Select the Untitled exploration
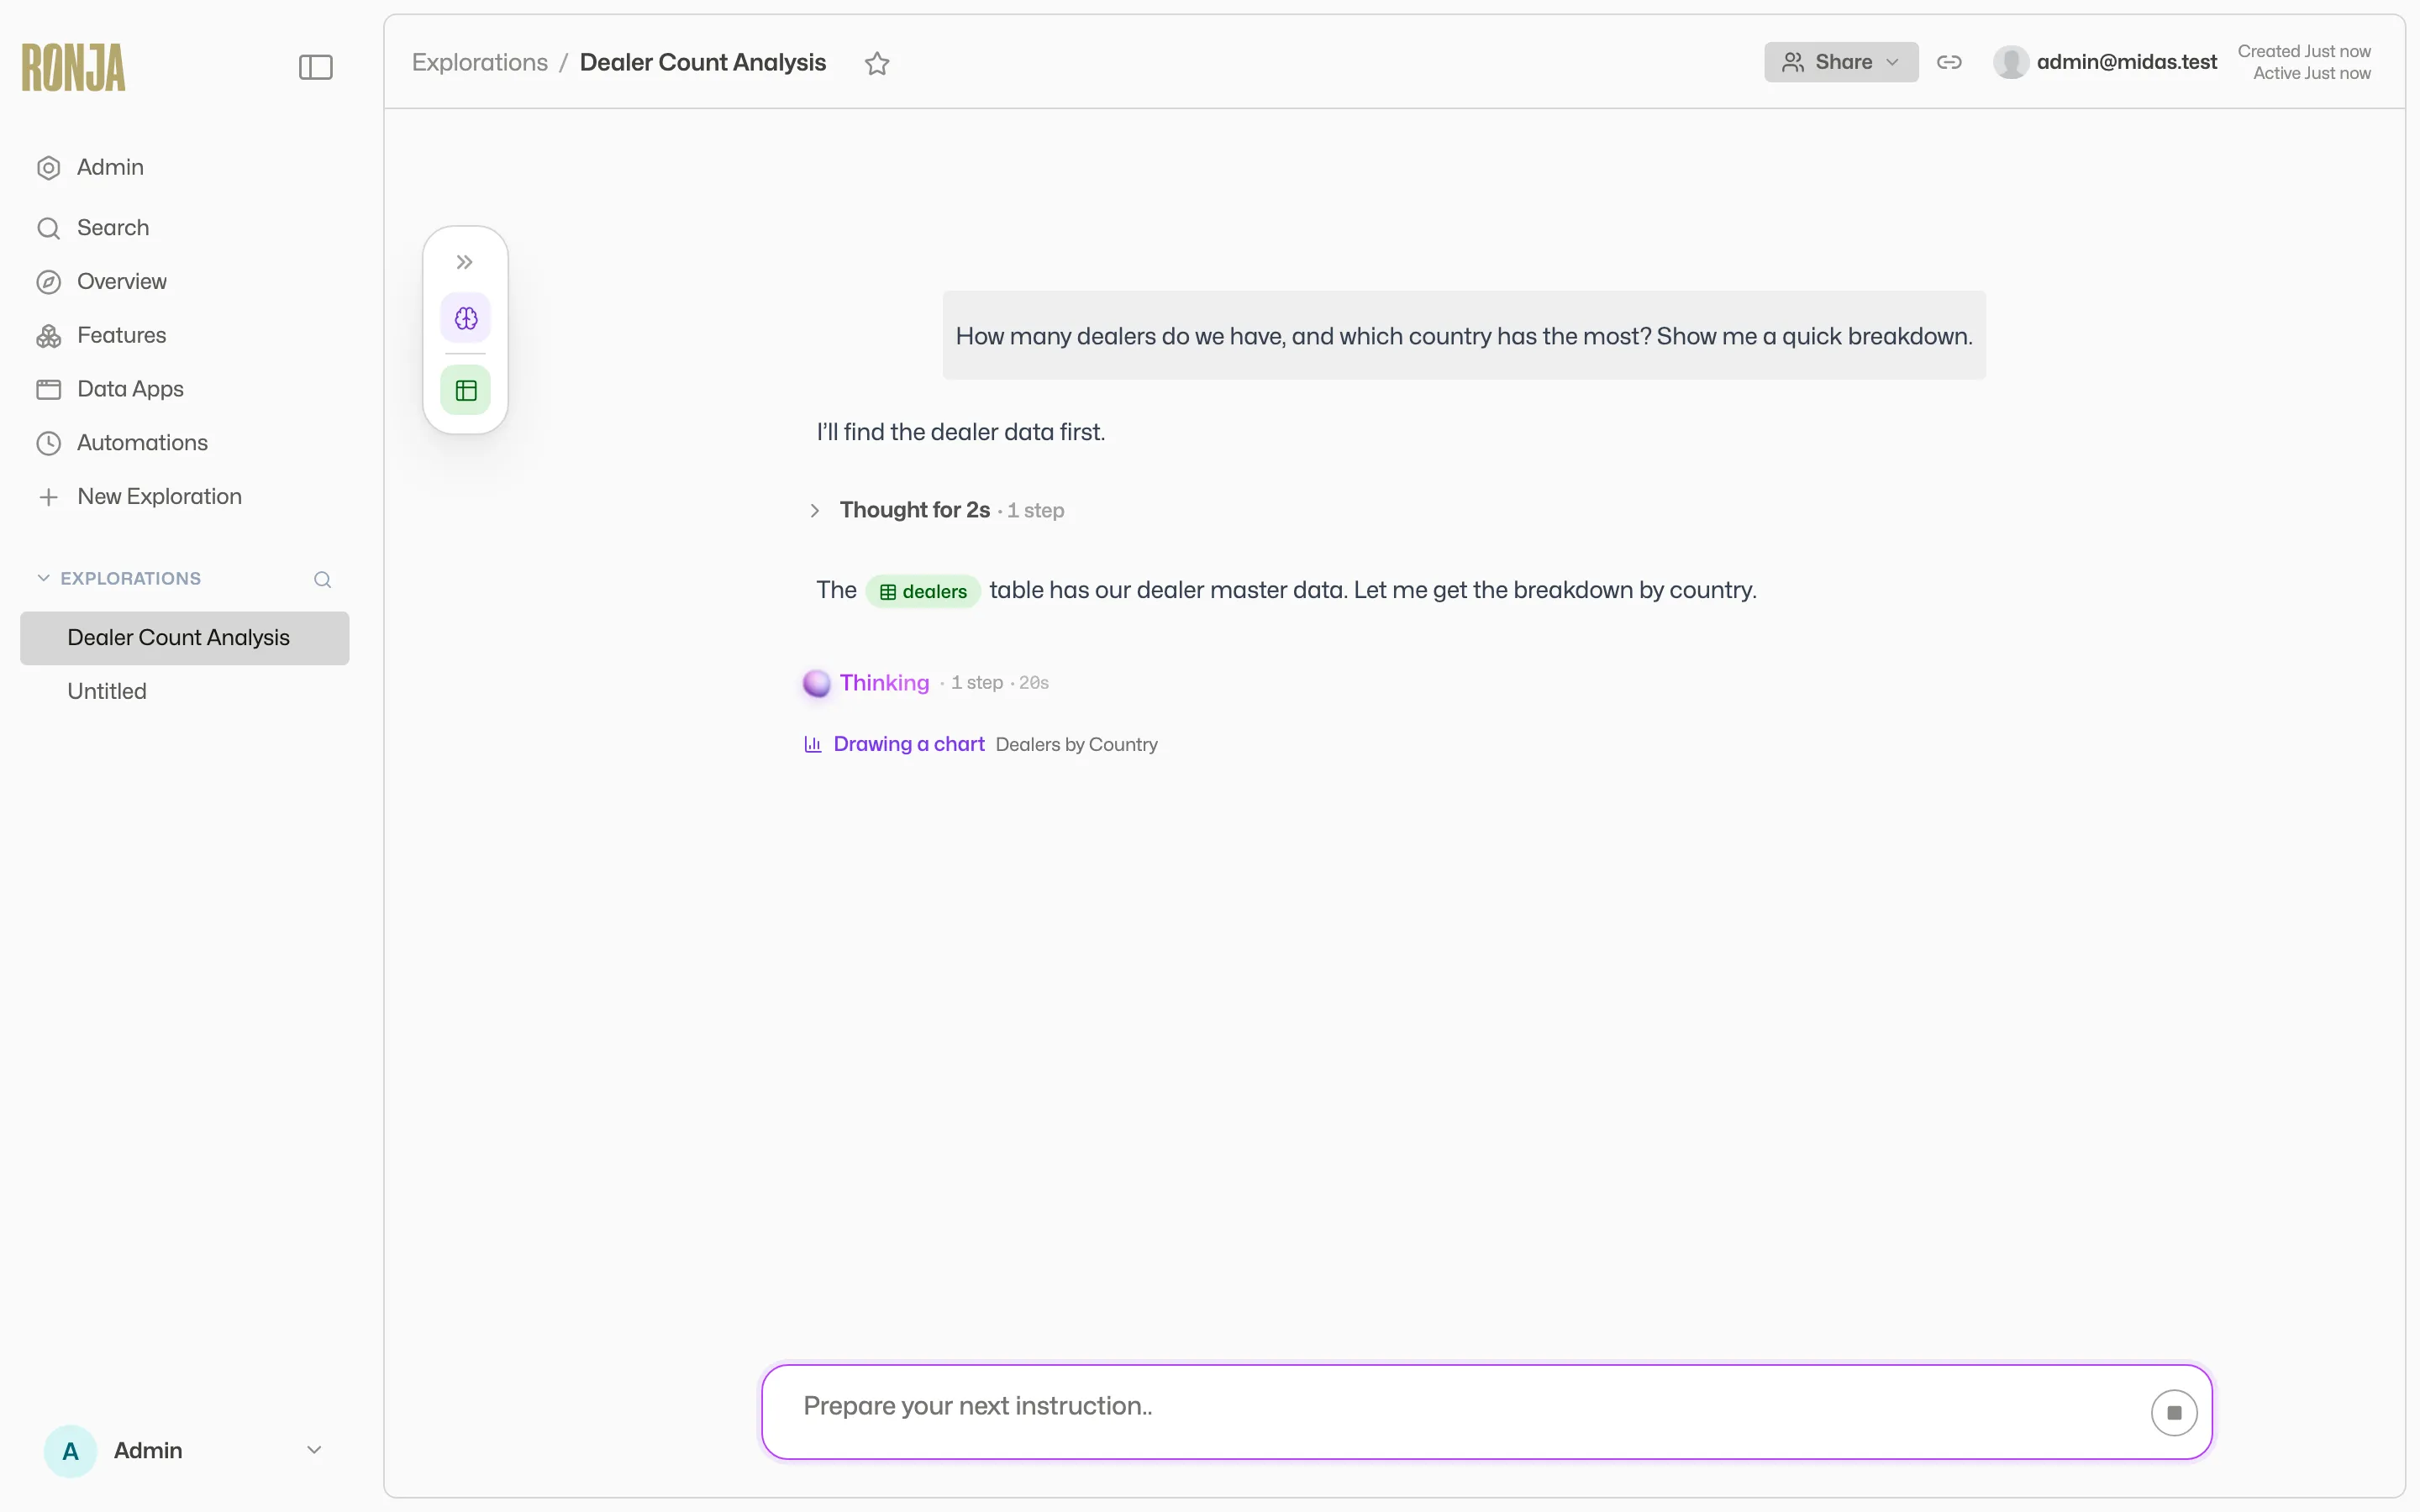The image size is (2420, 1512). 107,691
